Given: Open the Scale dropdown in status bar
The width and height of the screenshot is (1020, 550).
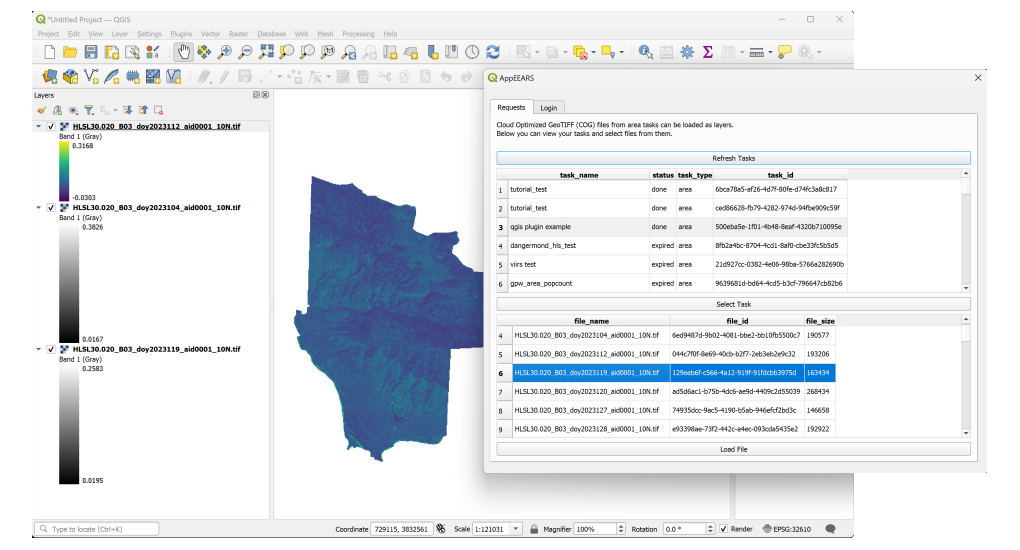Looking at the screenshot, I should tap(516, 529).
